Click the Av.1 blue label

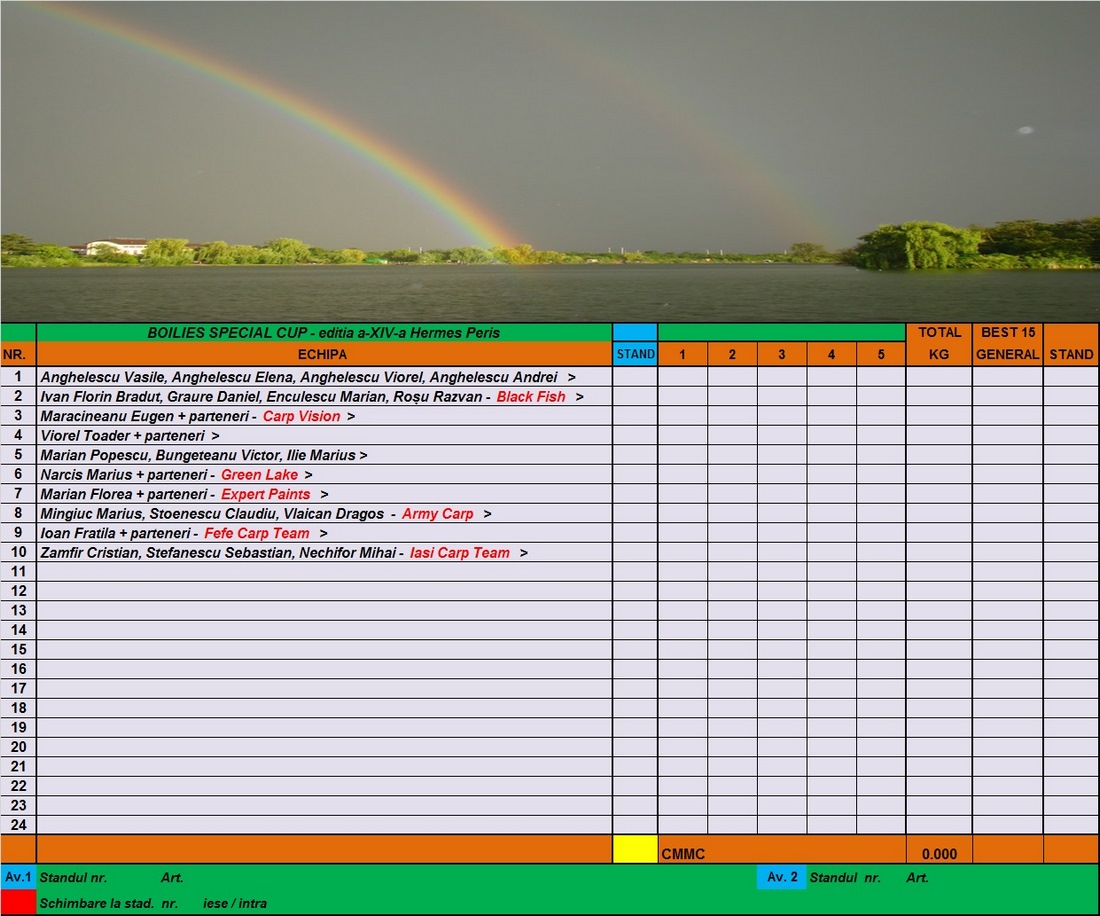(x=18, y=877)
